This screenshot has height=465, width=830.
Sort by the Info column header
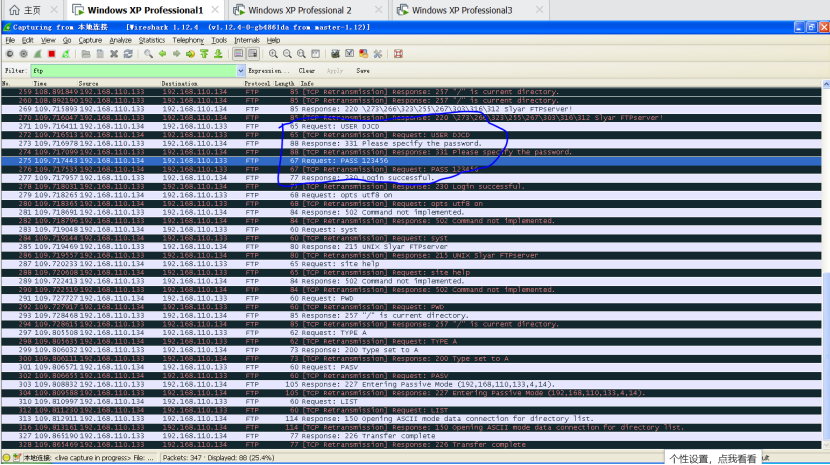point(307,84)
